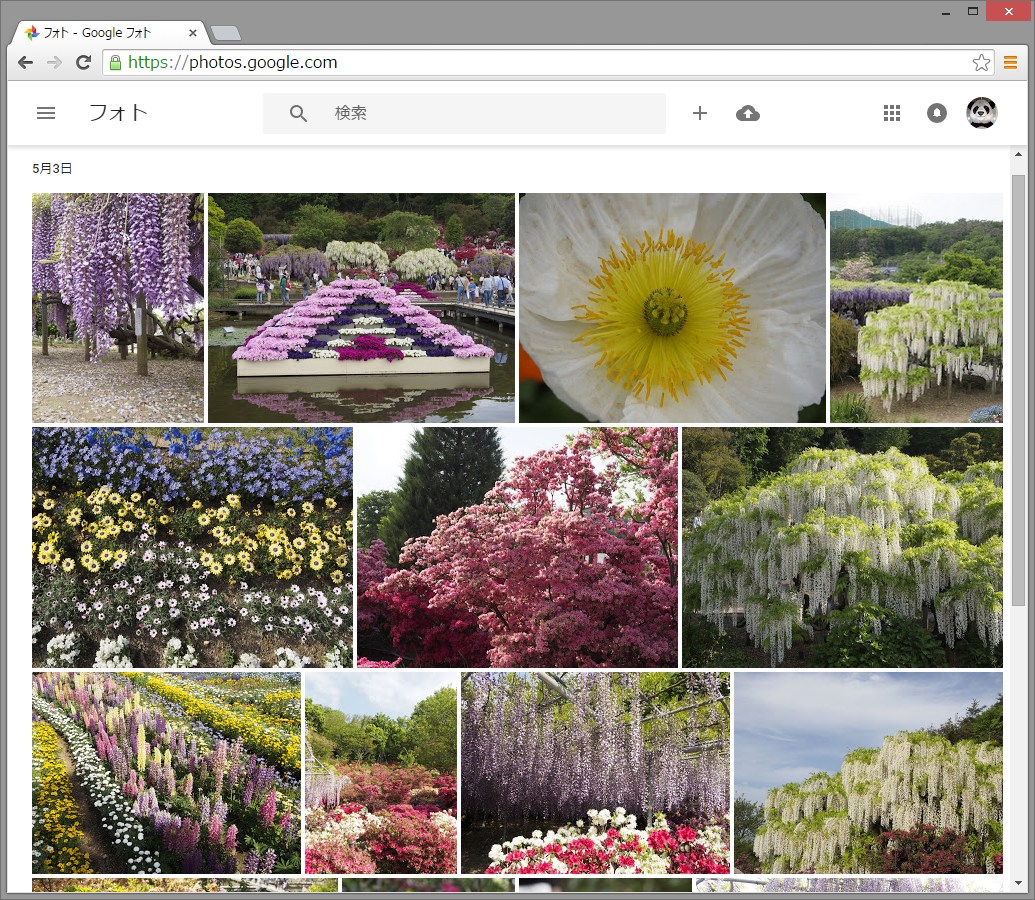Image resolution: width=1035 pixels, height=900 pixels.
Task: Bookmark this page with the star icon
Action: (981, 63)
